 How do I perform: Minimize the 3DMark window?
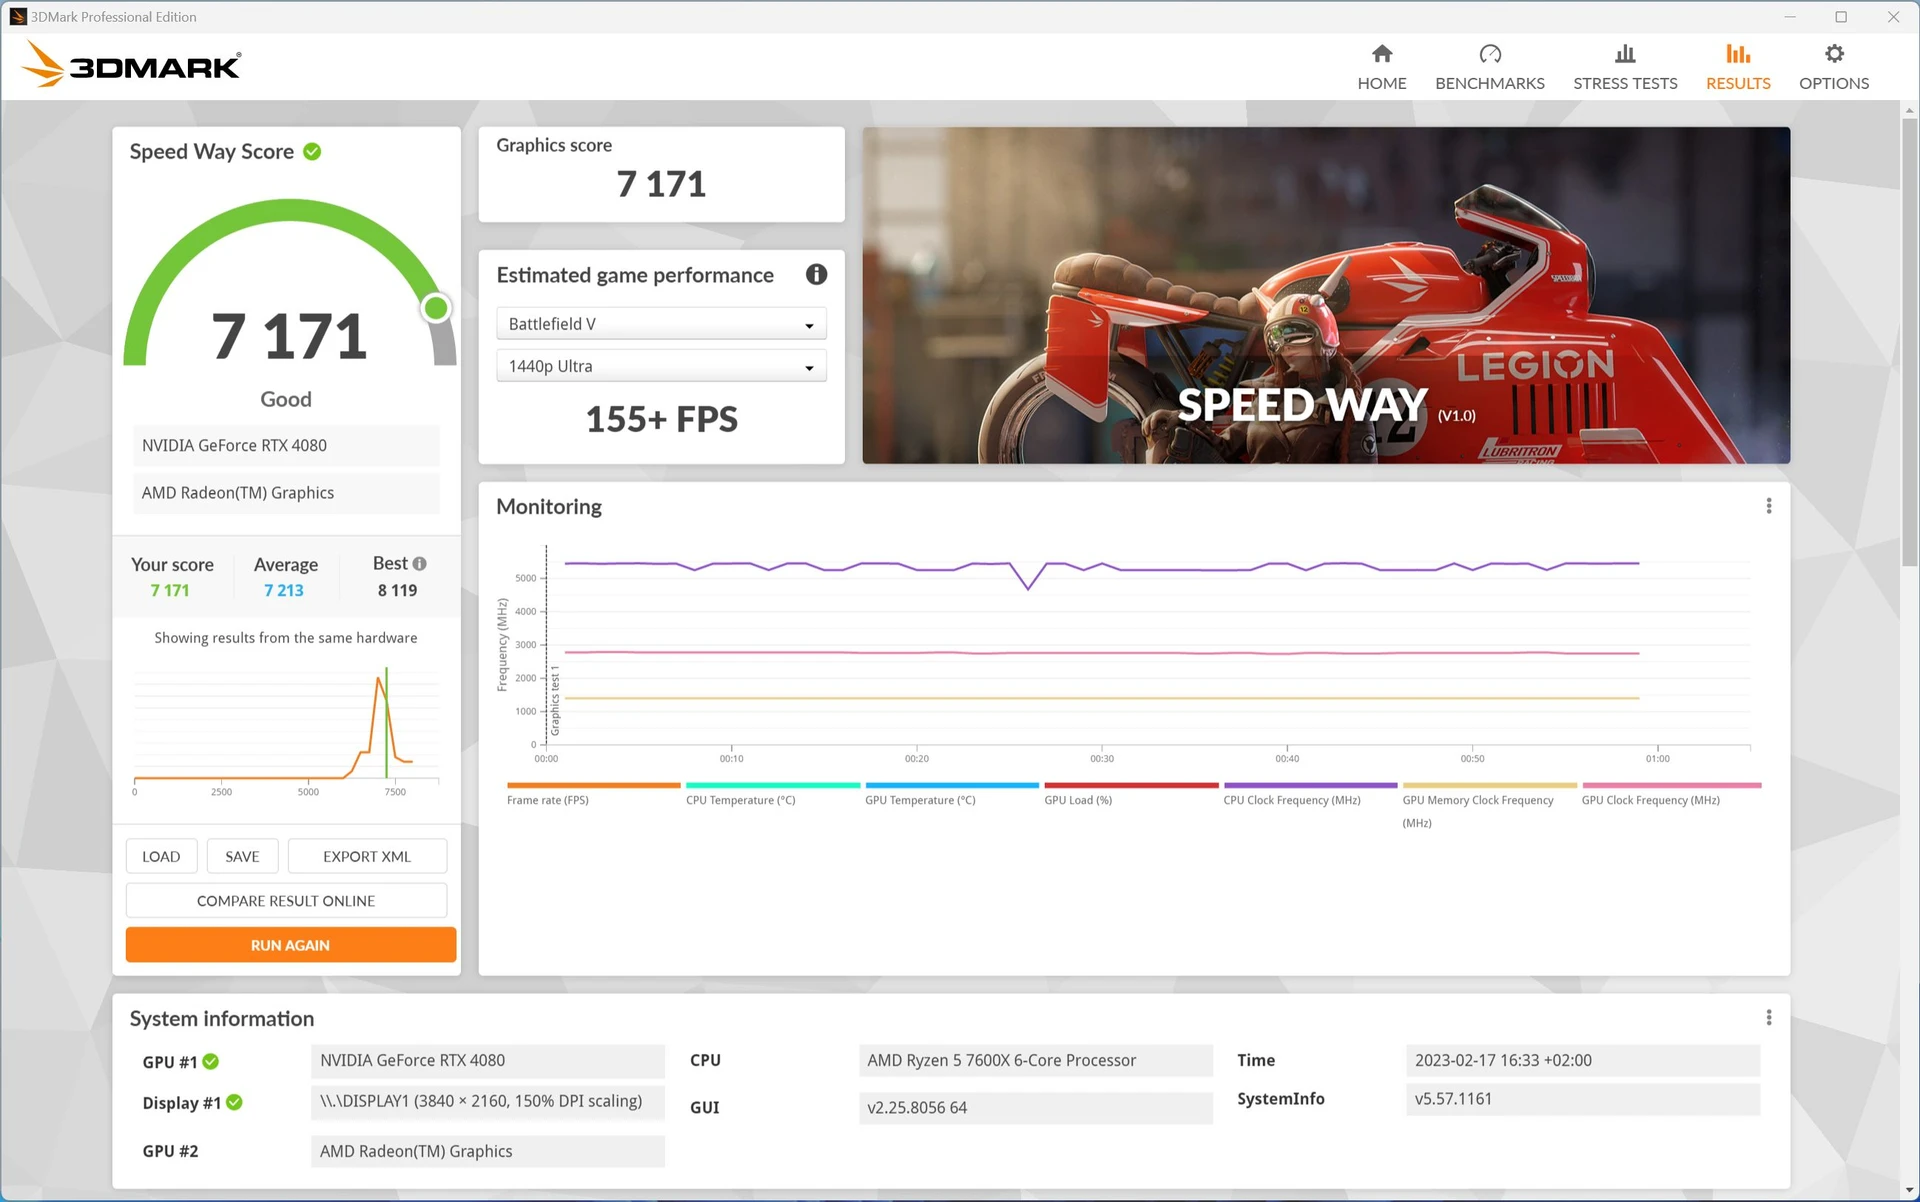(x=1790, y=16)
